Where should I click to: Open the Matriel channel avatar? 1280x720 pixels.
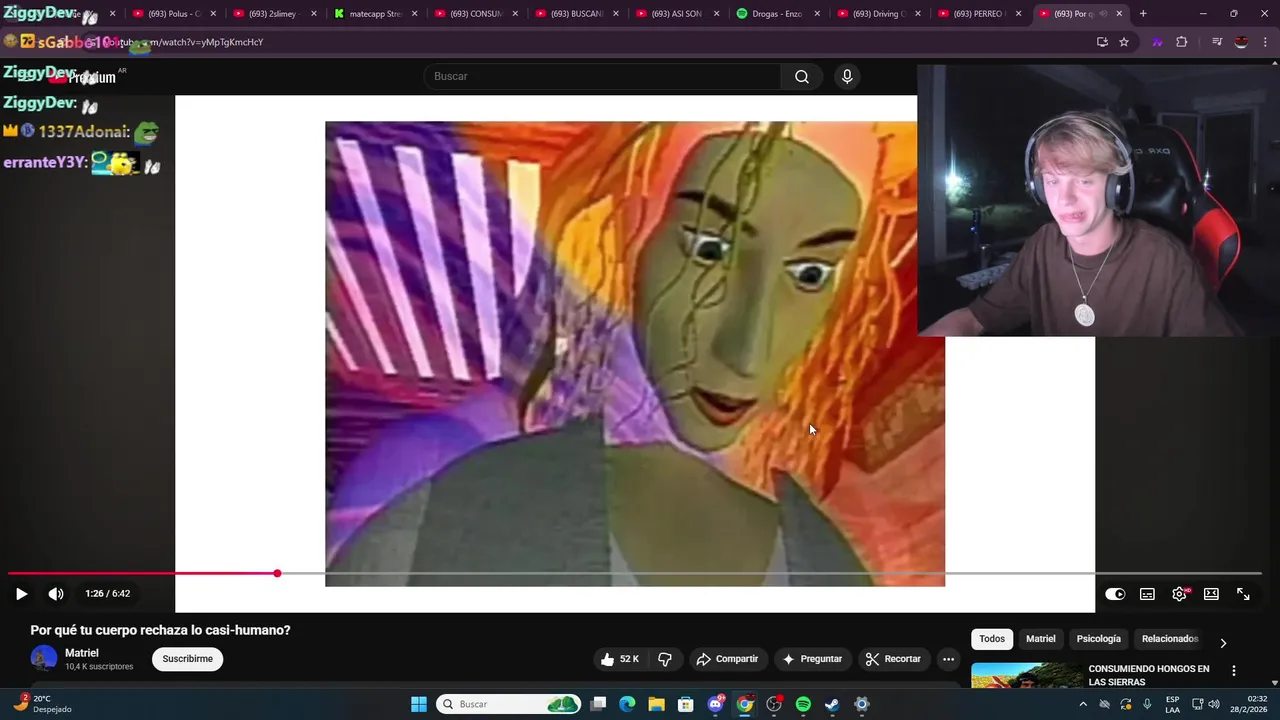point(44,658)
